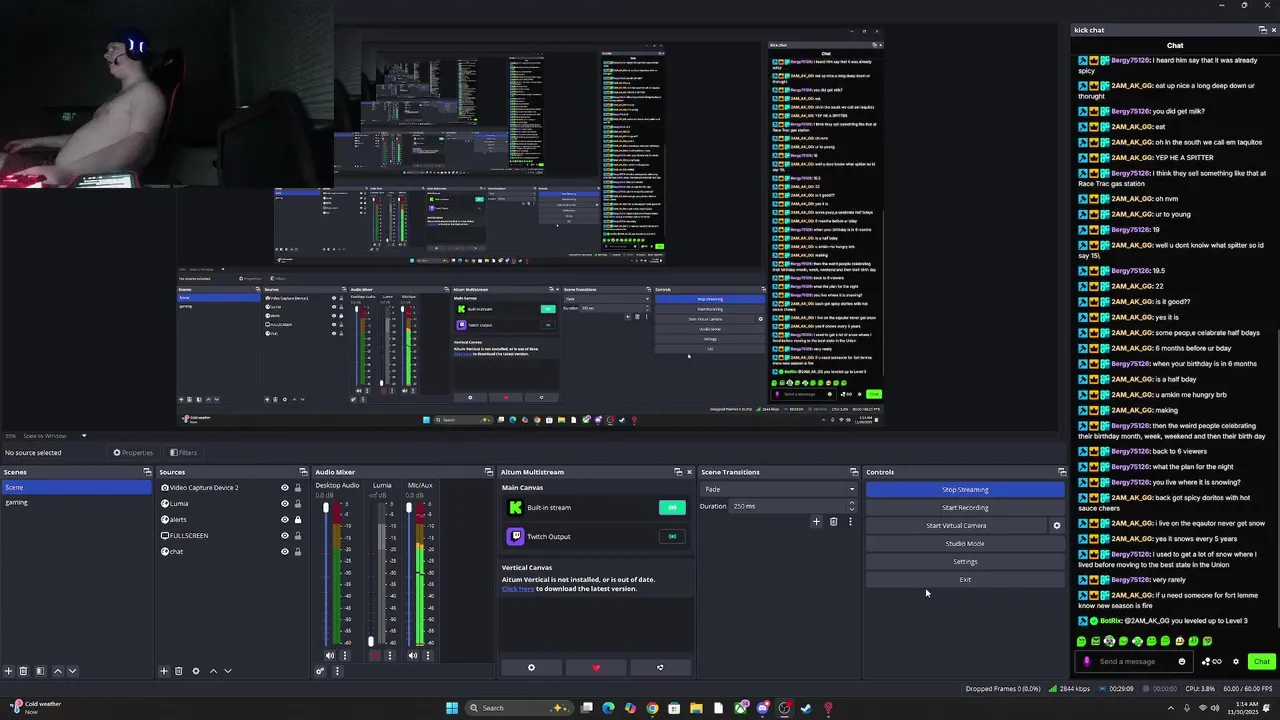
Task: Remove transition with trash icon in Scene Transitions
Action: 833,522
